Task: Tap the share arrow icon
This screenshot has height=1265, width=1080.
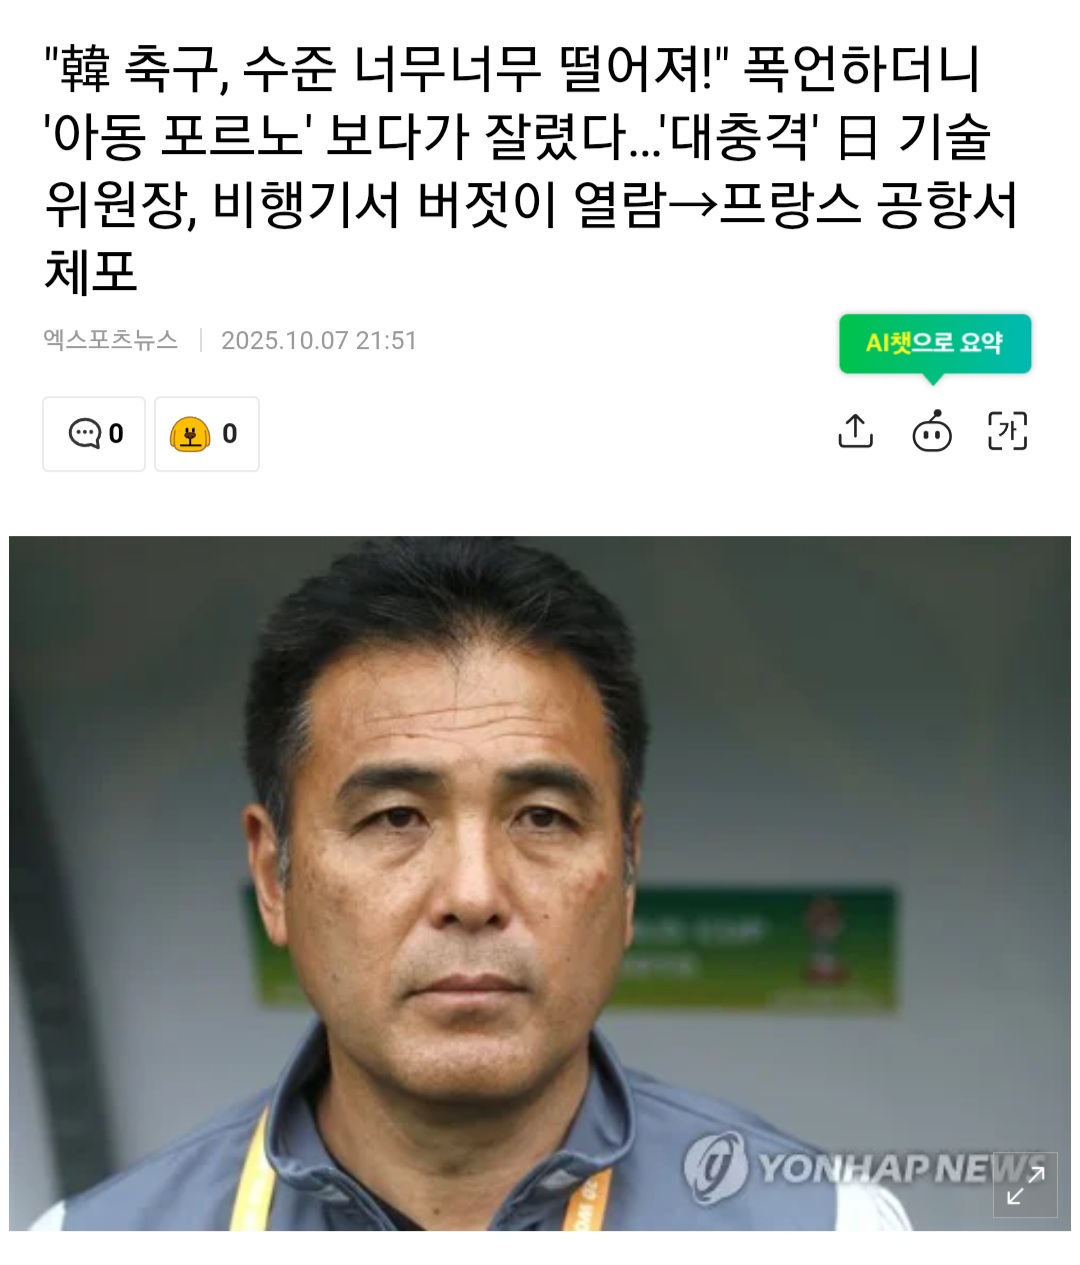Action: point(855,431)
